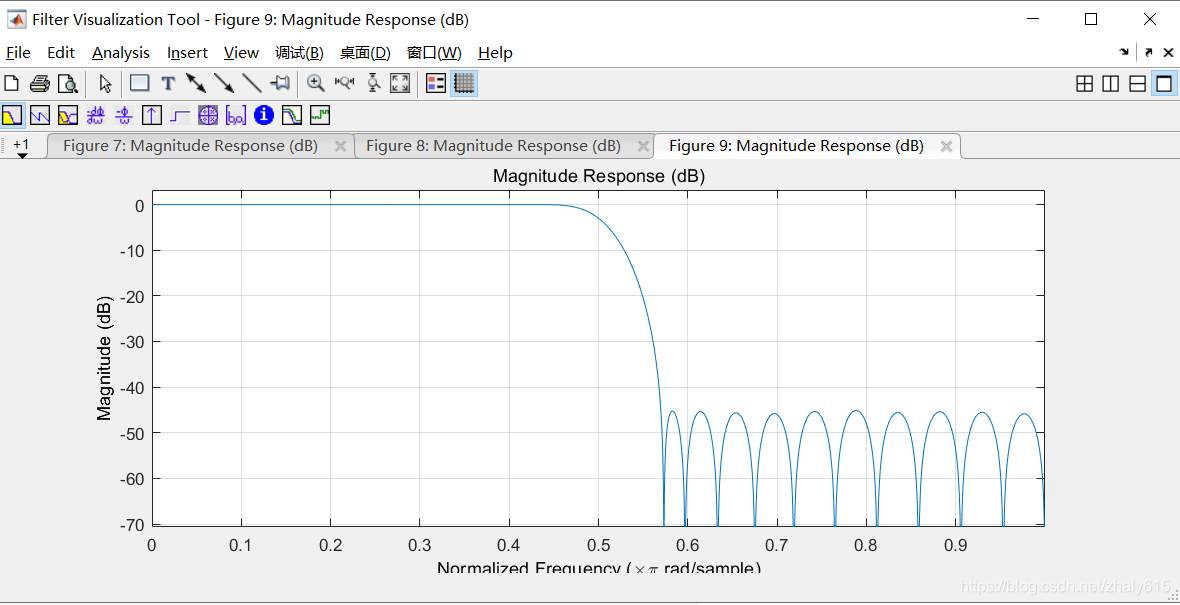Toggle the Grid icon
Screen dimensions: 1180x605
tap(464, 83)
